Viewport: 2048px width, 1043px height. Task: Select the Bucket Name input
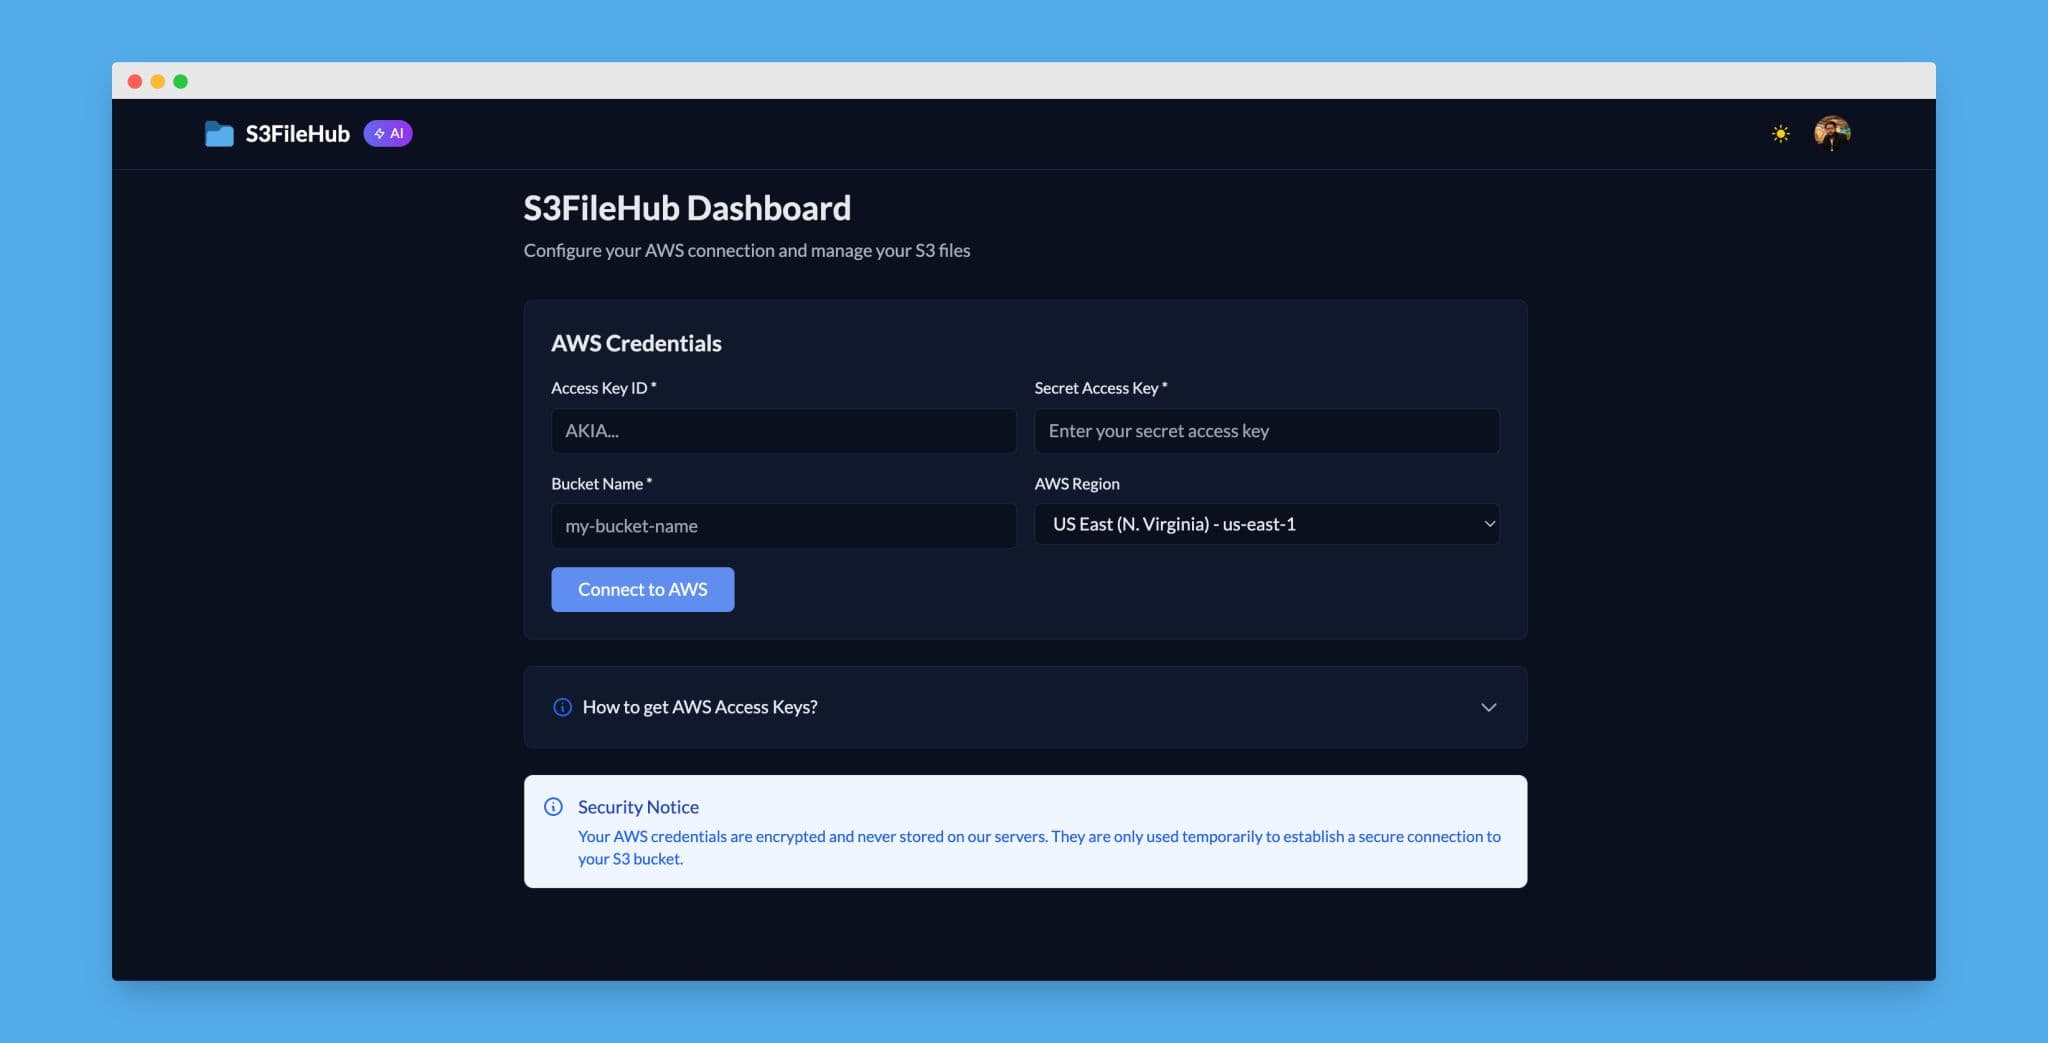(x=784, y=526)
